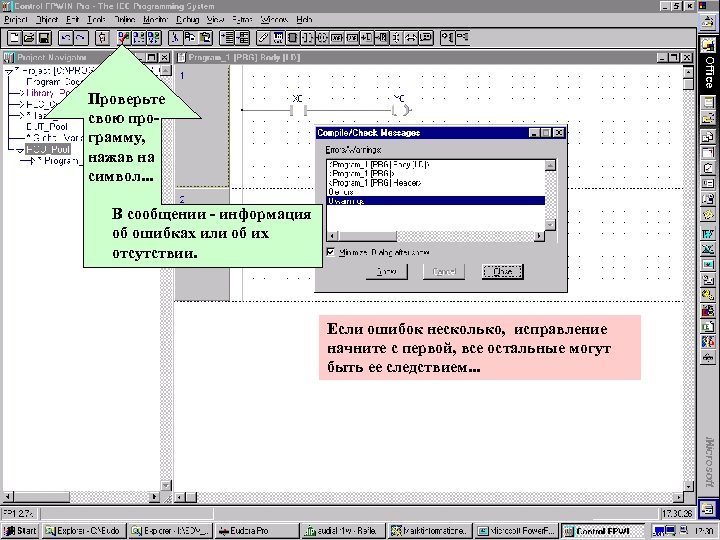This screenshot has width=720, height=540.
Task: Click the Show button in messages dialog
Action: click(x=387, y=271)
